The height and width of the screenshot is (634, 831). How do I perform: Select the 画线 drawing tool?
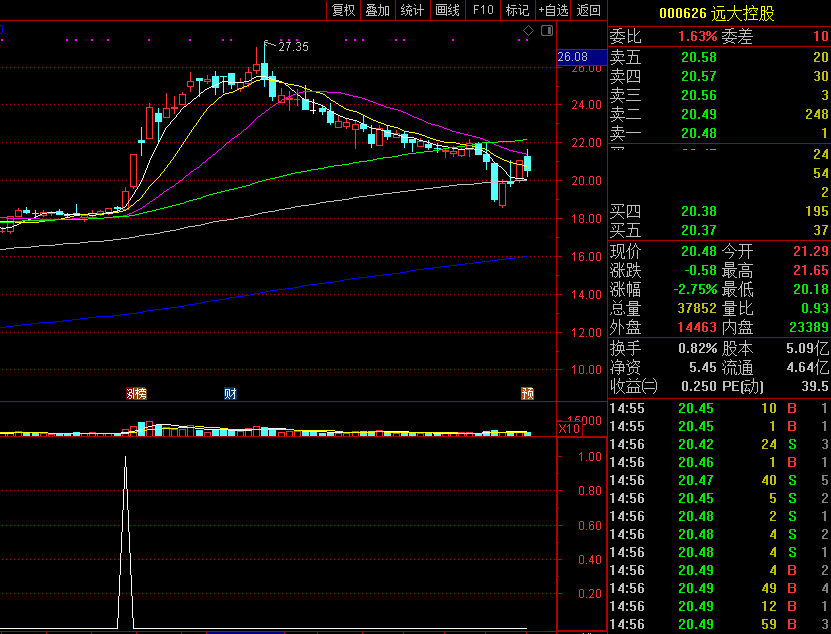tap(447, 10)
